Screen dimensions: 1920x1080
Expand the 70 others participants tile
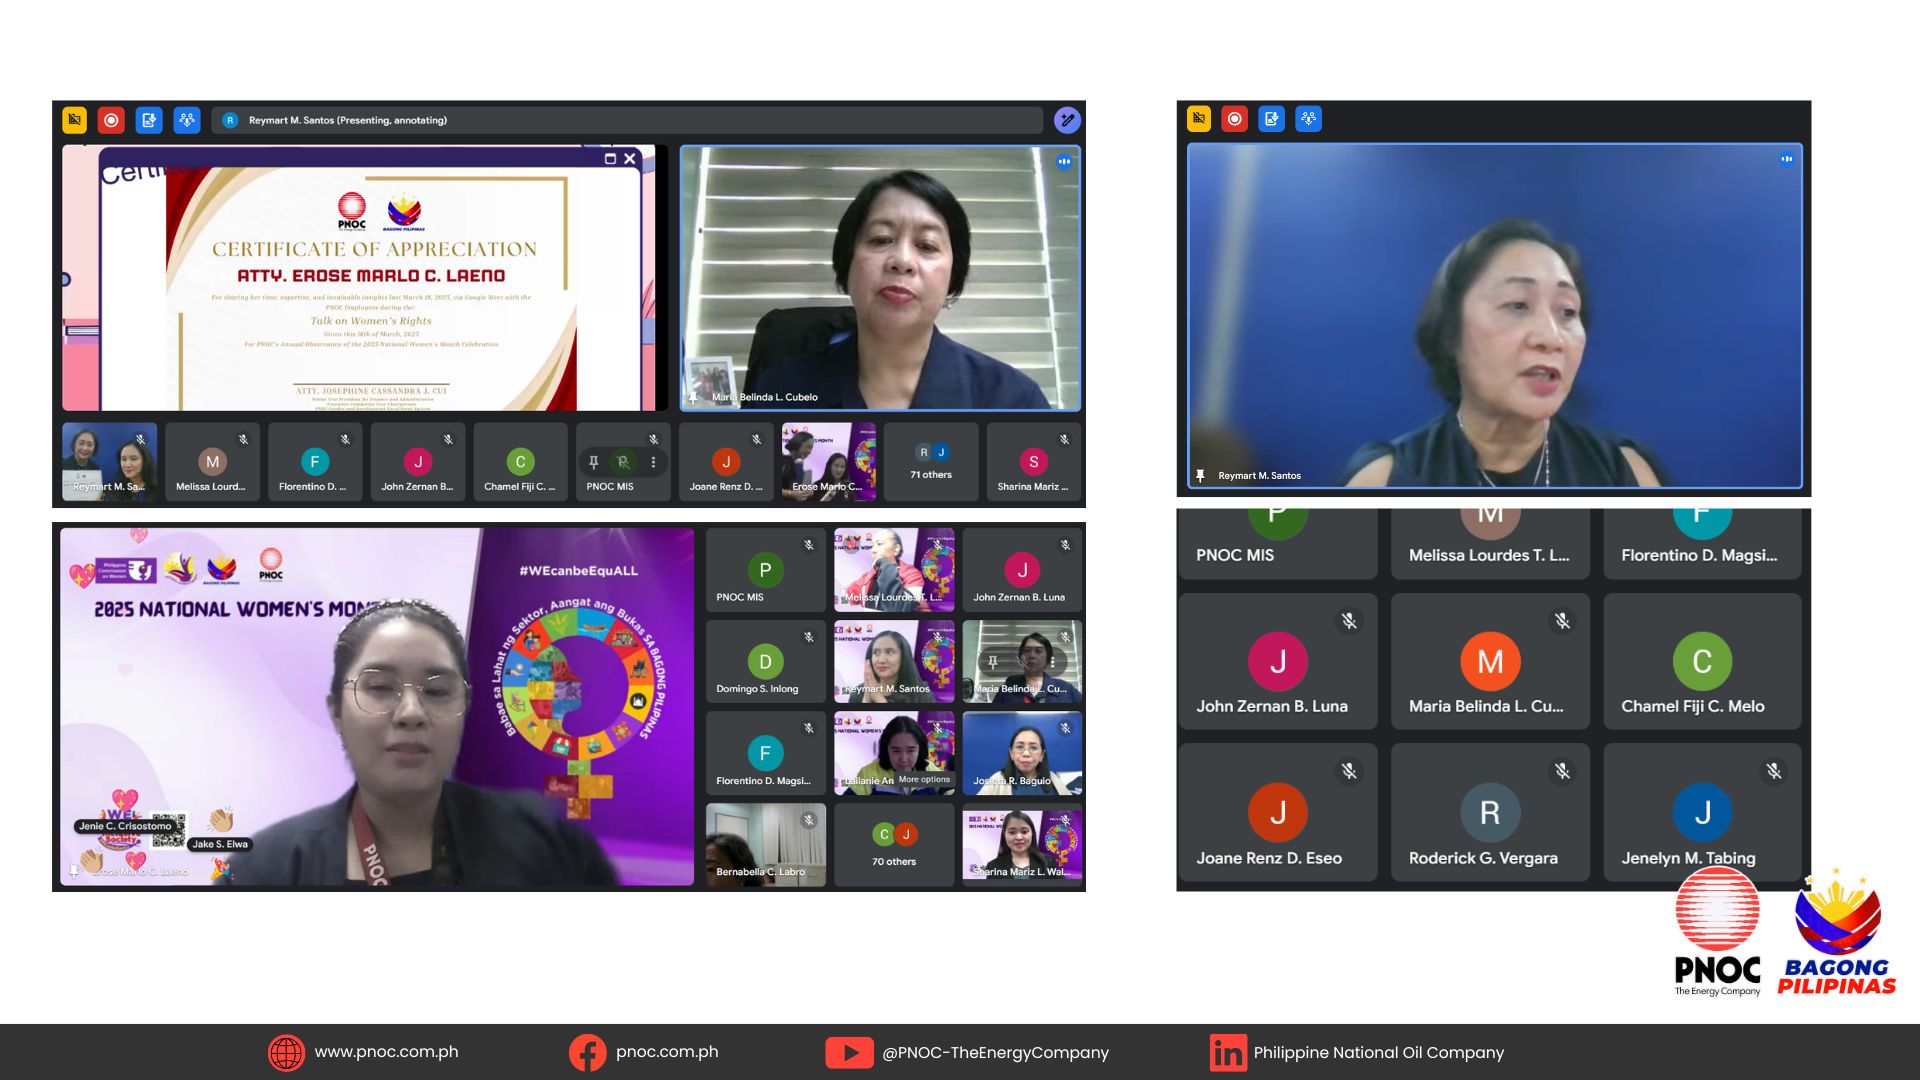[x=894, y=845]
